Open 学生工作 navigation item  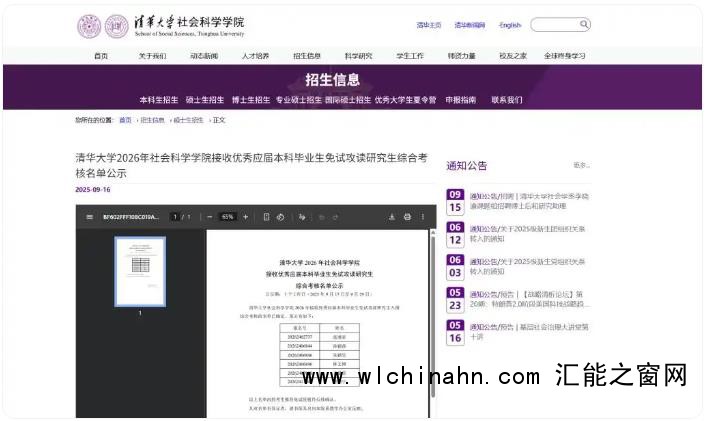coord(410,56)
